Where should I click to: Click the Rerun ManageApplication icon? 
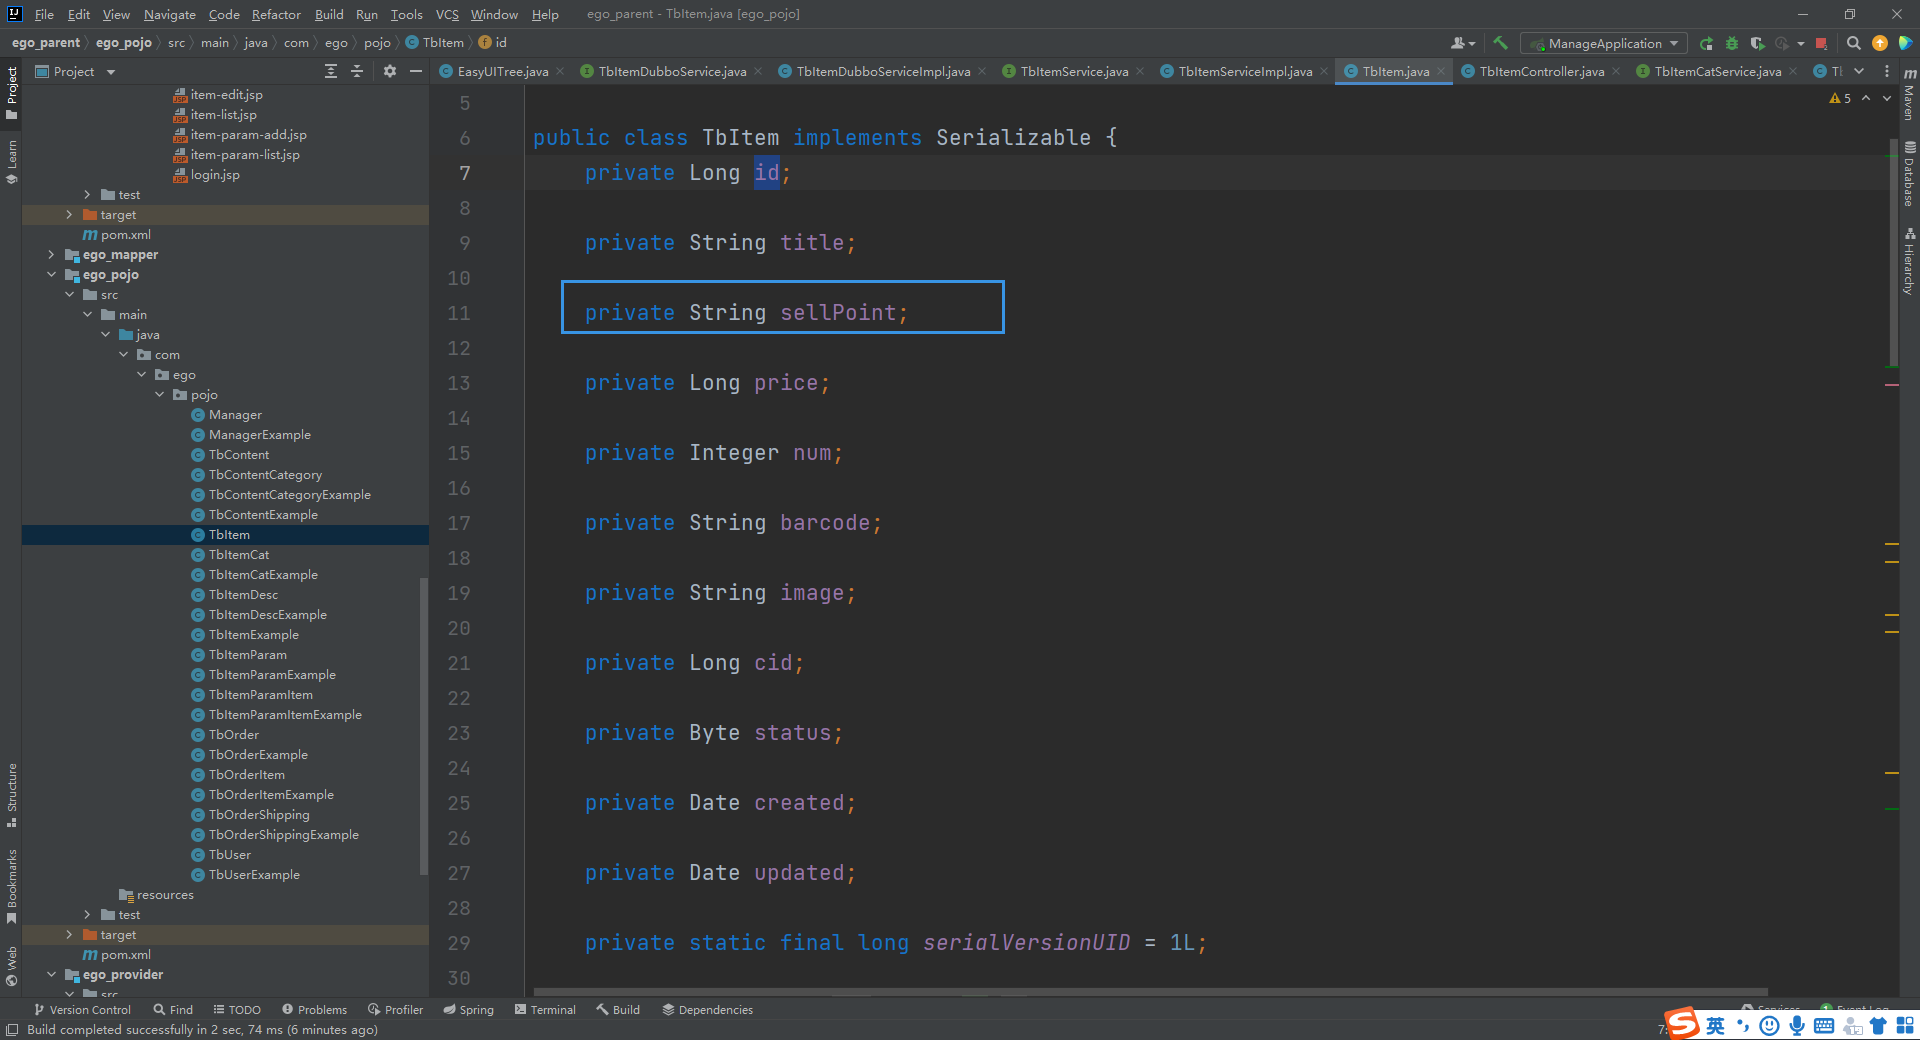coord(1706,43)
